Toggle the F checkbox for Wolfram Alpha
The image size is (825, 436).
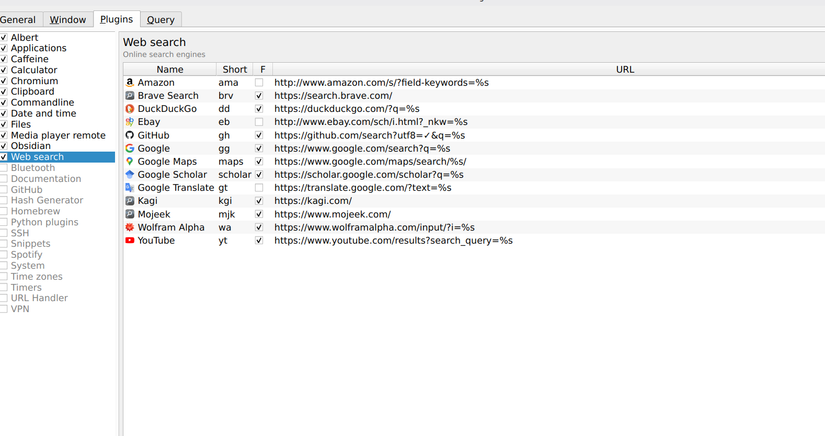click(259, 227)
